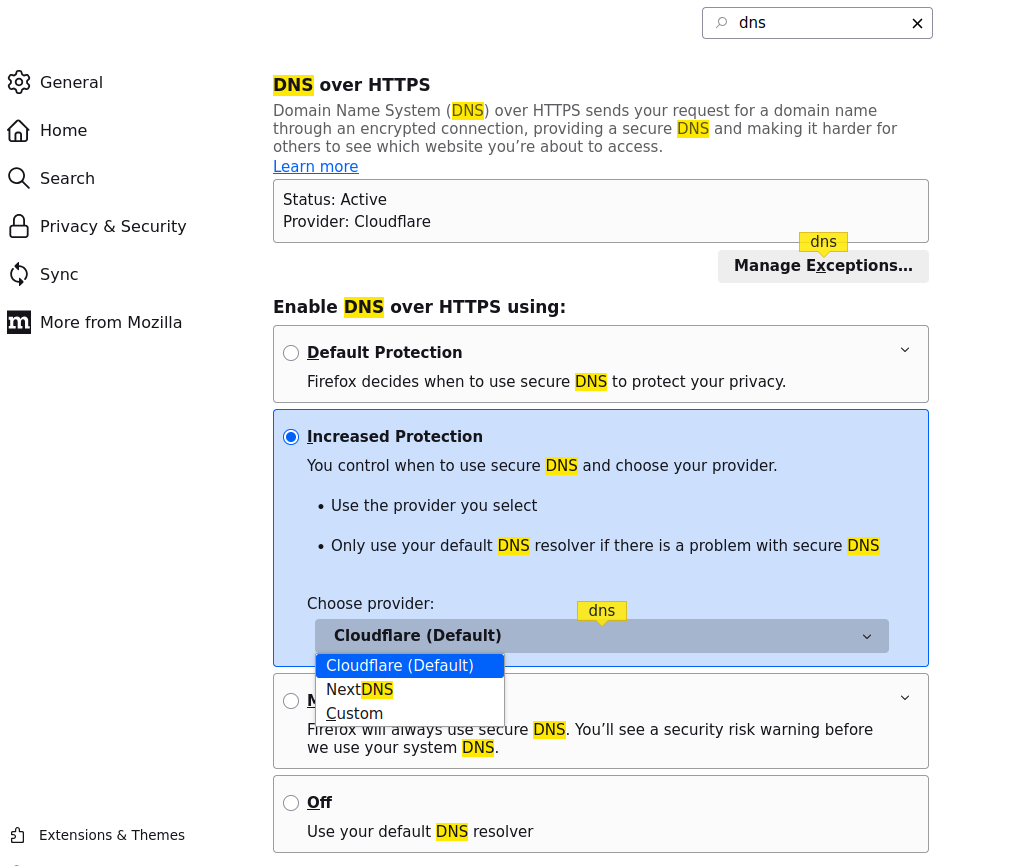Expand Max Protection details chevron
The width and height of the screenshot is (1033, 866).
coord(905,698)
